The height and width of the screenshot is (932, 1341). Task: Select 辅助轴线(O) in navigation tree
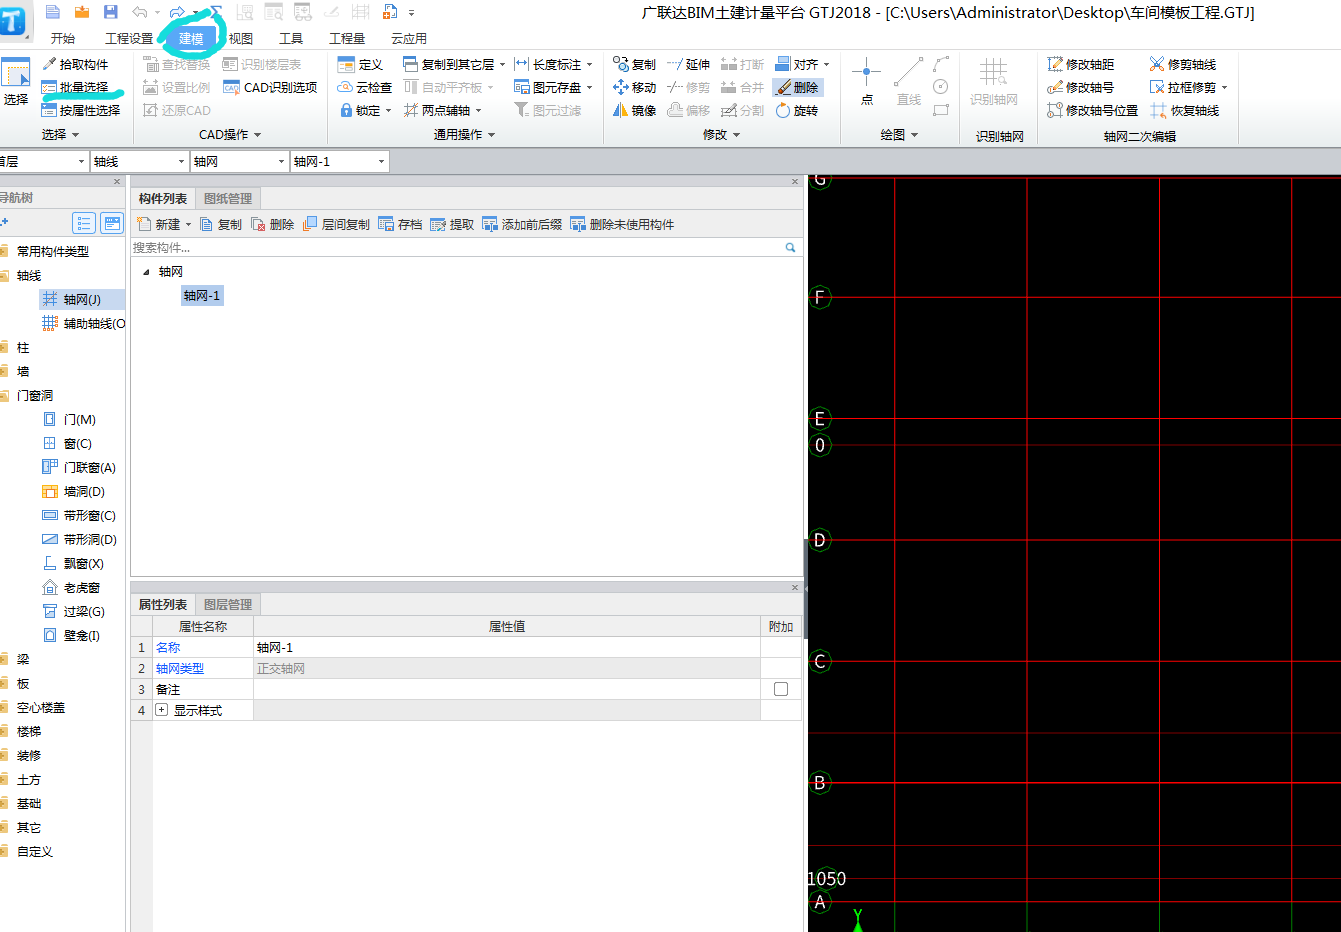pos(84,323)
